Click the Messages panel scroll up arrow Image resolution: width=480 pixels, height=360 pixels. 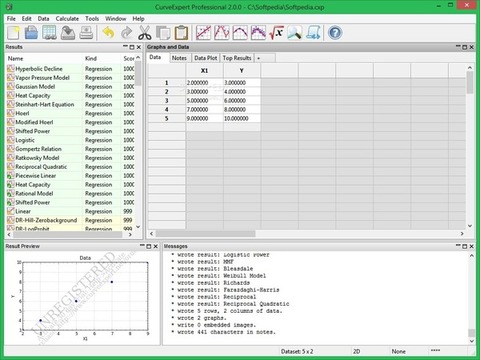[x=471, y=256]
